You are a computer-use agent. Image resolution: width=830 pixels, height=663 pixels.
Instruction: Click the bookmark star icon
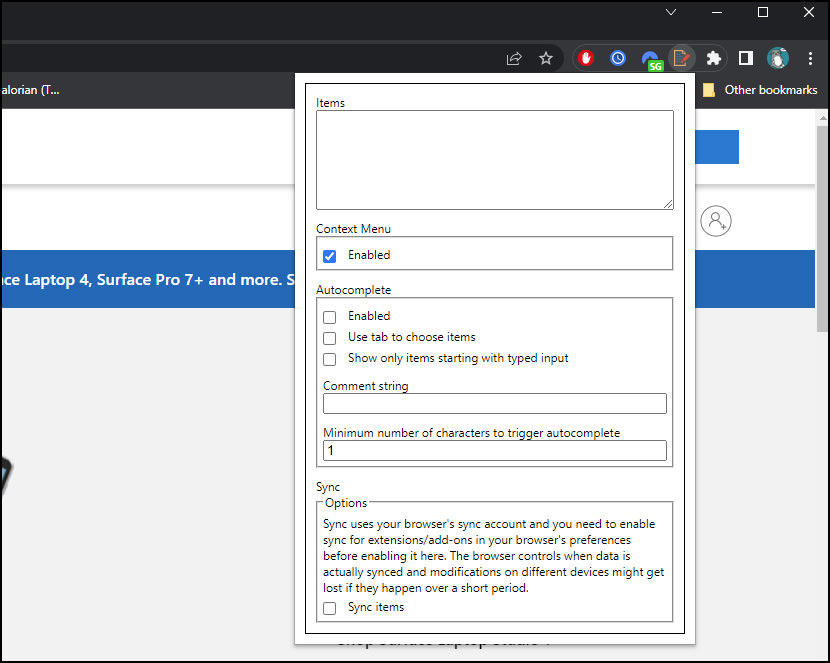(546, 58)
